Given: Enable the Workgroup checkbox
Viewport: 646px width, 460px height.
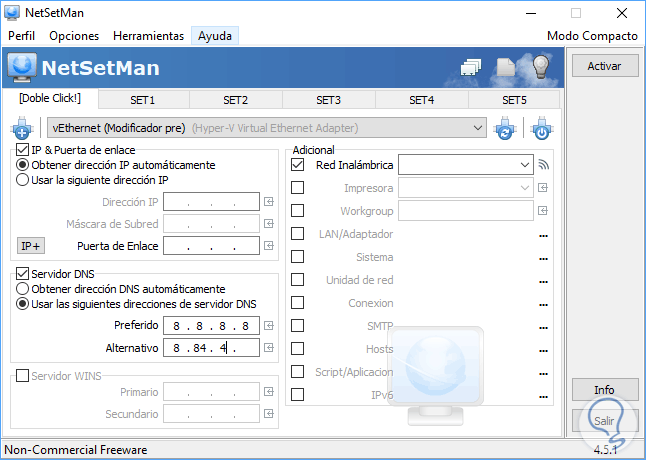Looking at the screenshot, I should click(297, 211).
